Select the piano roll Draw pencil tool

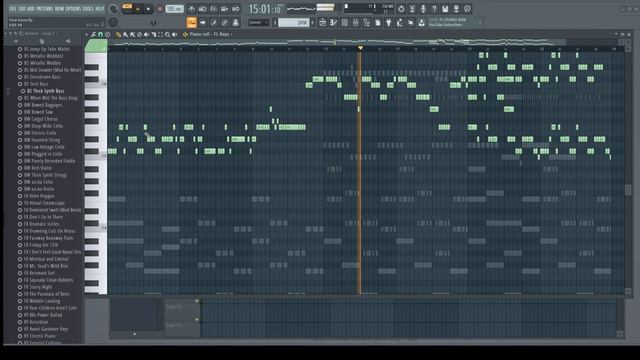pos(118,35)
